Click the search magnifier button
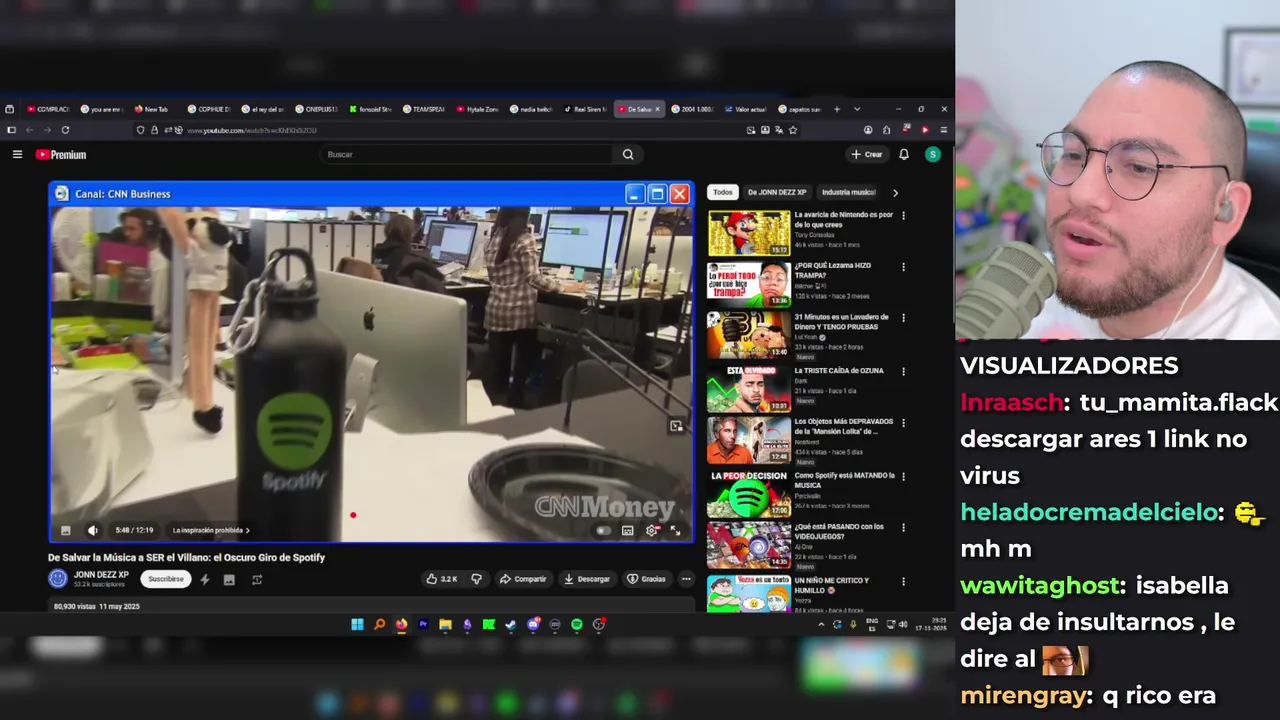The width and height of the screenshot is (1280, 720). [x=628, y=154]
